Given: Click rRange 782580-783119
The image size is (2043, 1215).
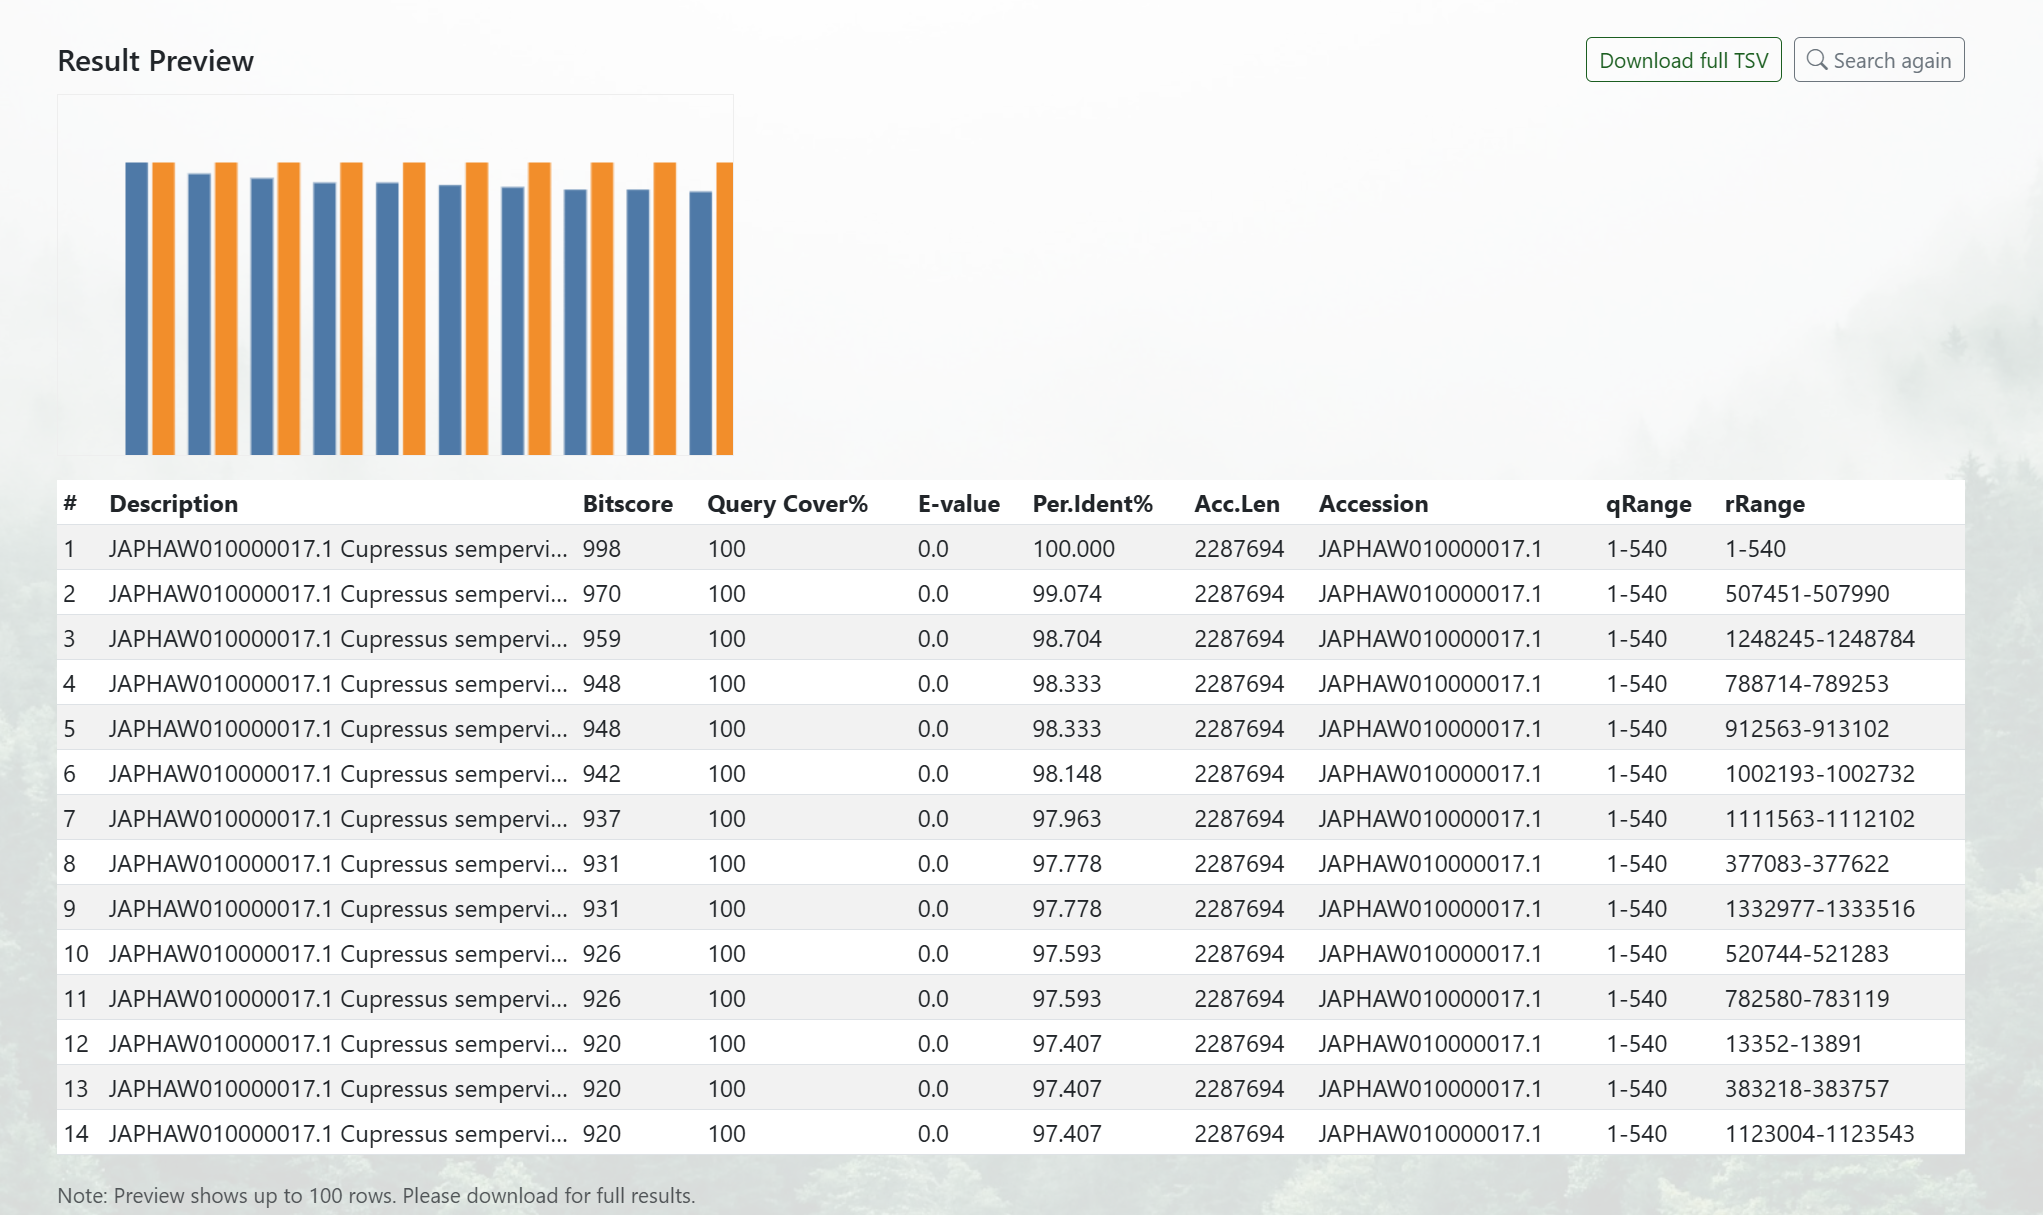Looking at the screenshot, I should coord(1807,999).
